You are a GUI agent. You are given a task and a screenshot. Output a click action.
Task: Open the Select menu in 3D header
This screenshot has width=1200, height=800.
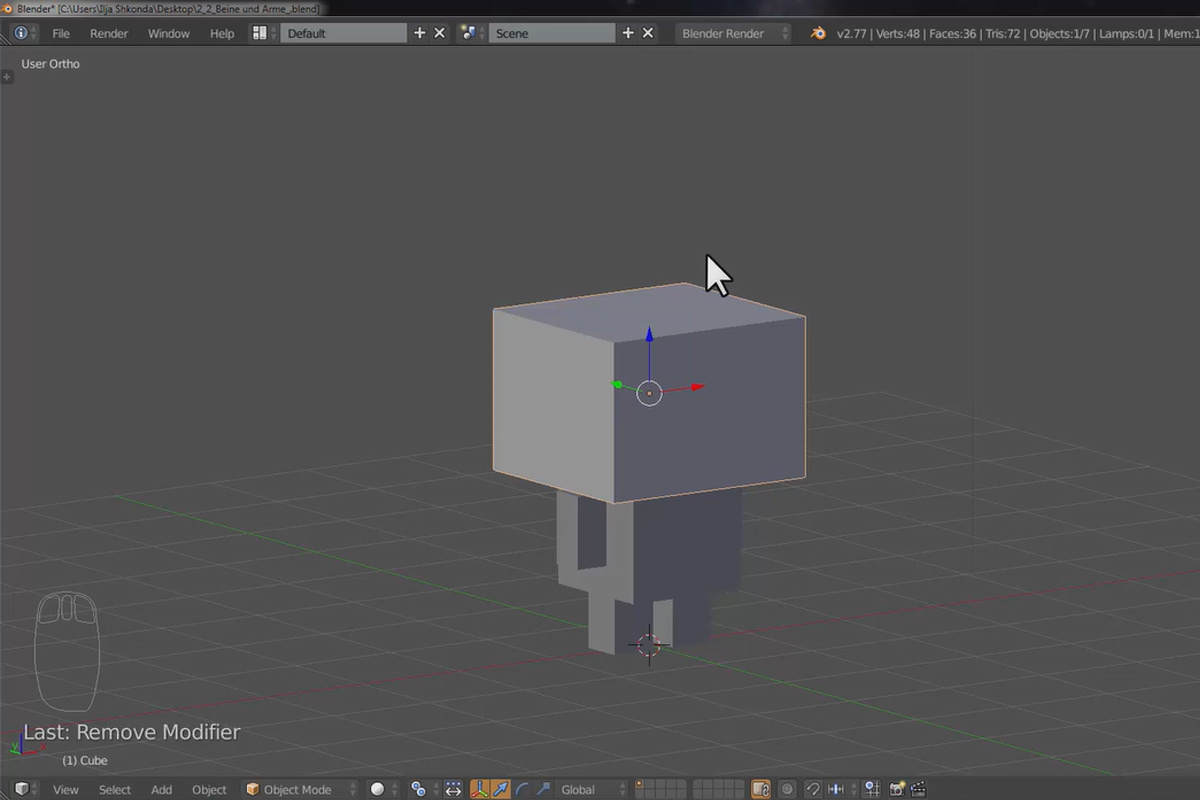point(115,789)
